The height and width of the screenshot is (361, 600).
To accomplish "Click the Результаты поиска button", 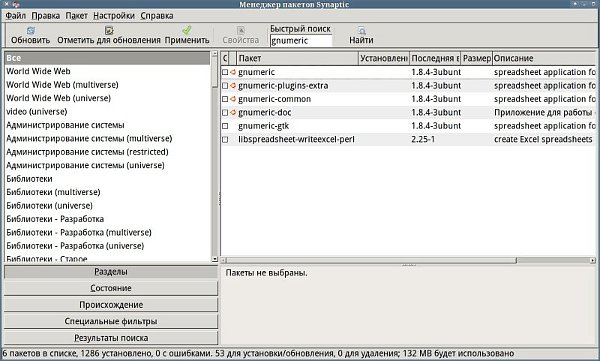I will point(111,338).
